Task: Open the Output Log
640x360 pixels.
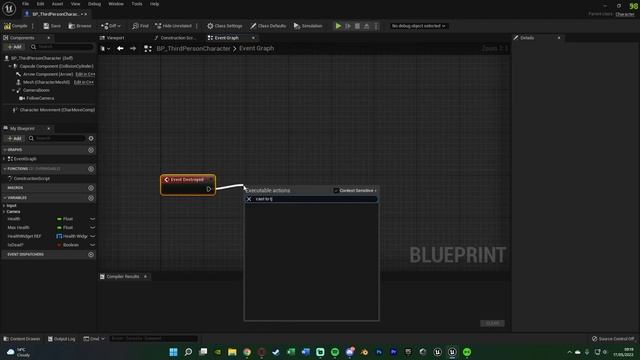Action: point(61,339)
